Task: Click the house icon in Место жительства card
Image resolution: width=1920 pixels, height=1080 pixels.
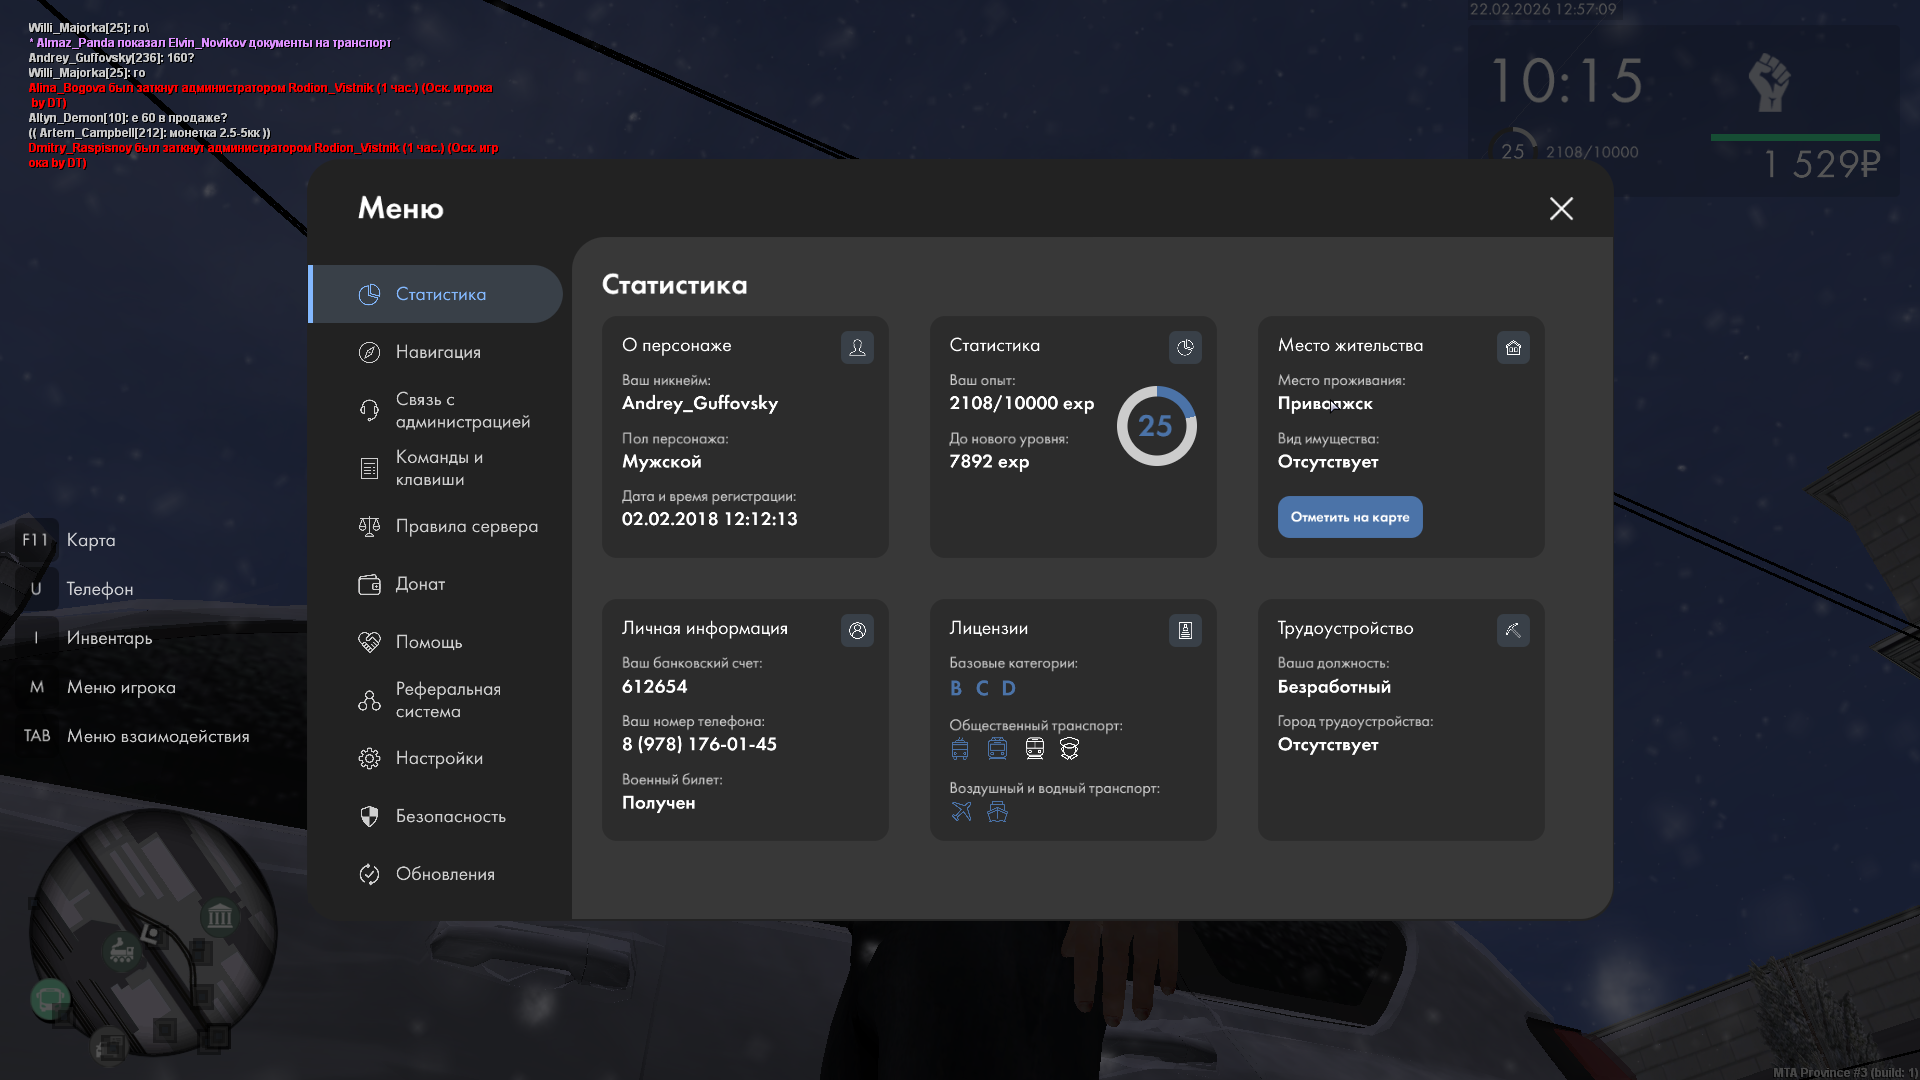Action: (1513, 347)
